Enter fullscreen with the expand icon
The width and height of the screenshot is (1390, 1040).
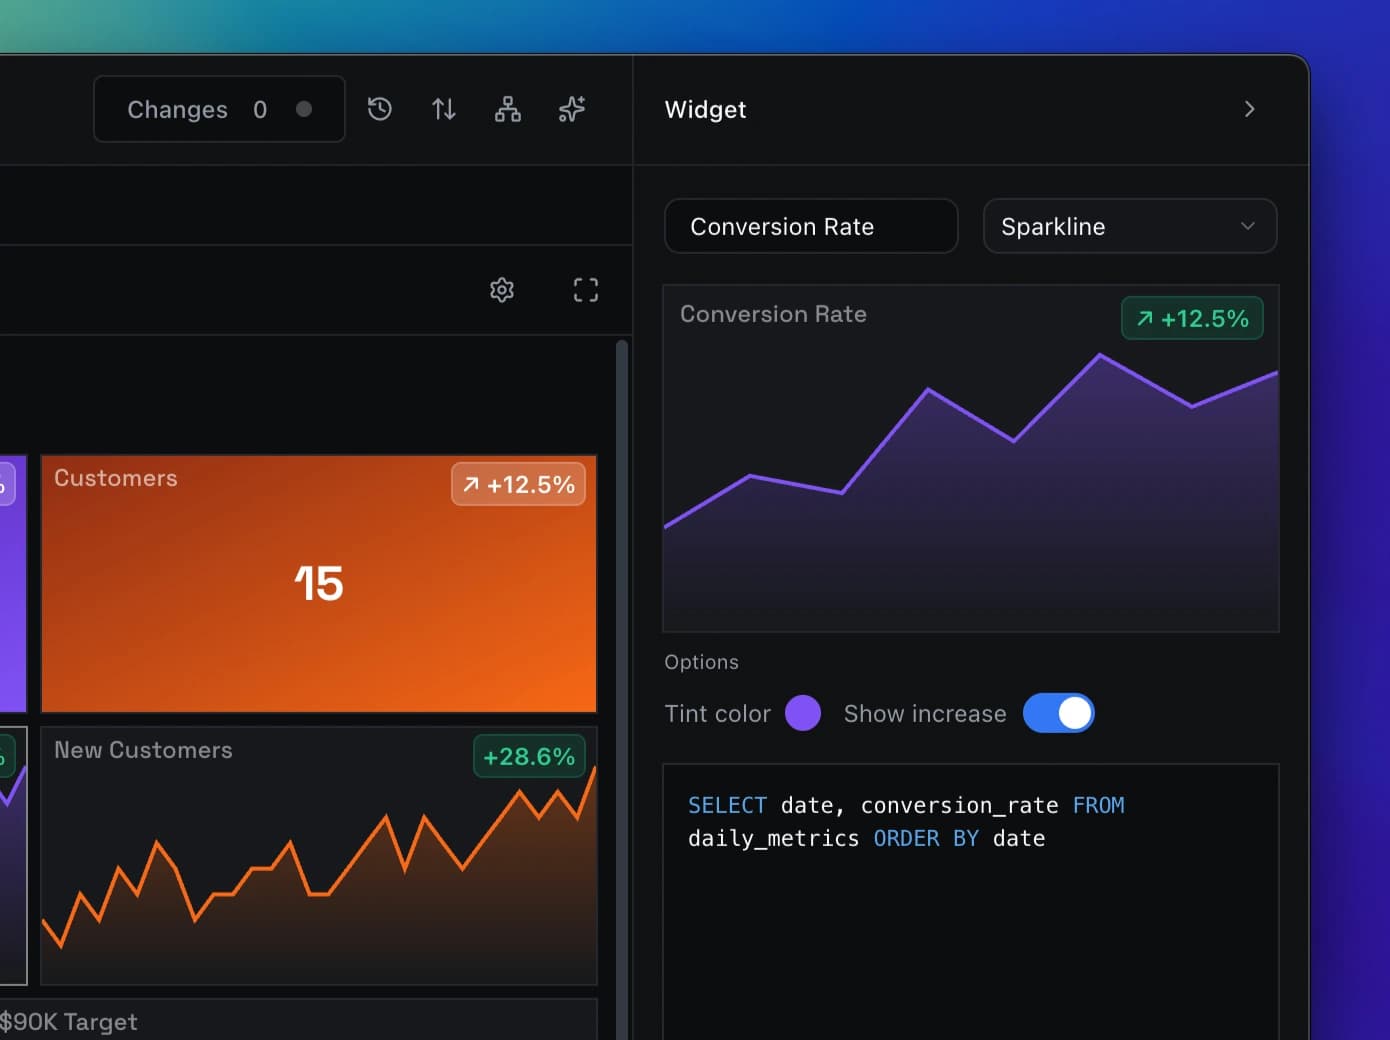tap(585, 290)
